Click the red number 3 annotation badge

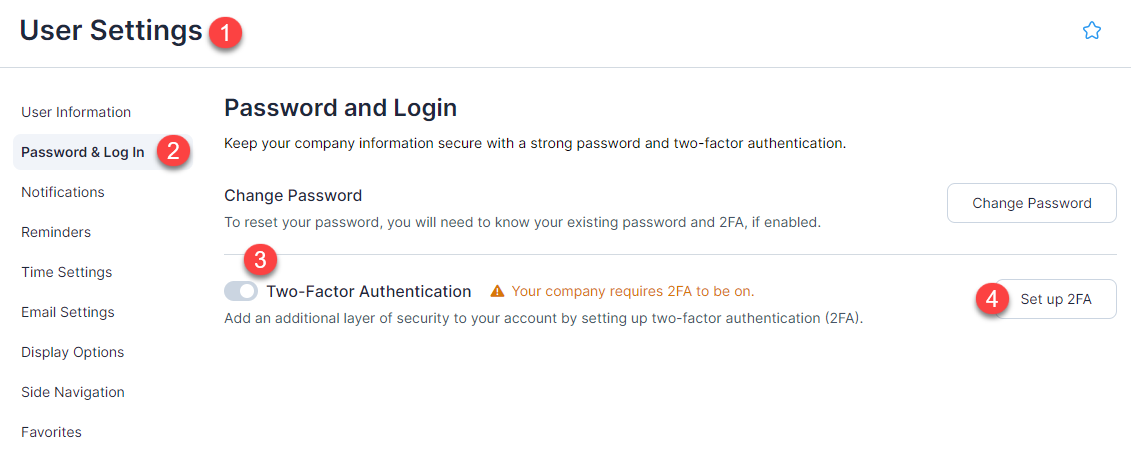point(261,261)
